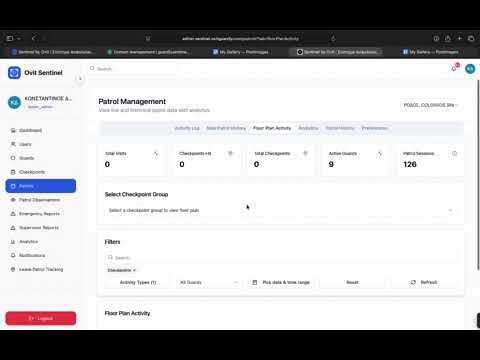Switch to the Activity Log tab
The image size is (480, 360).
(x=187, y=128)
